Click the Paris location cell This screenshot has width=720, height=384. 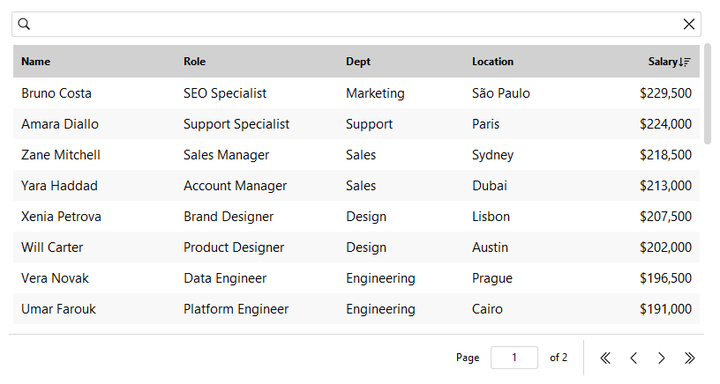[486, 124]
